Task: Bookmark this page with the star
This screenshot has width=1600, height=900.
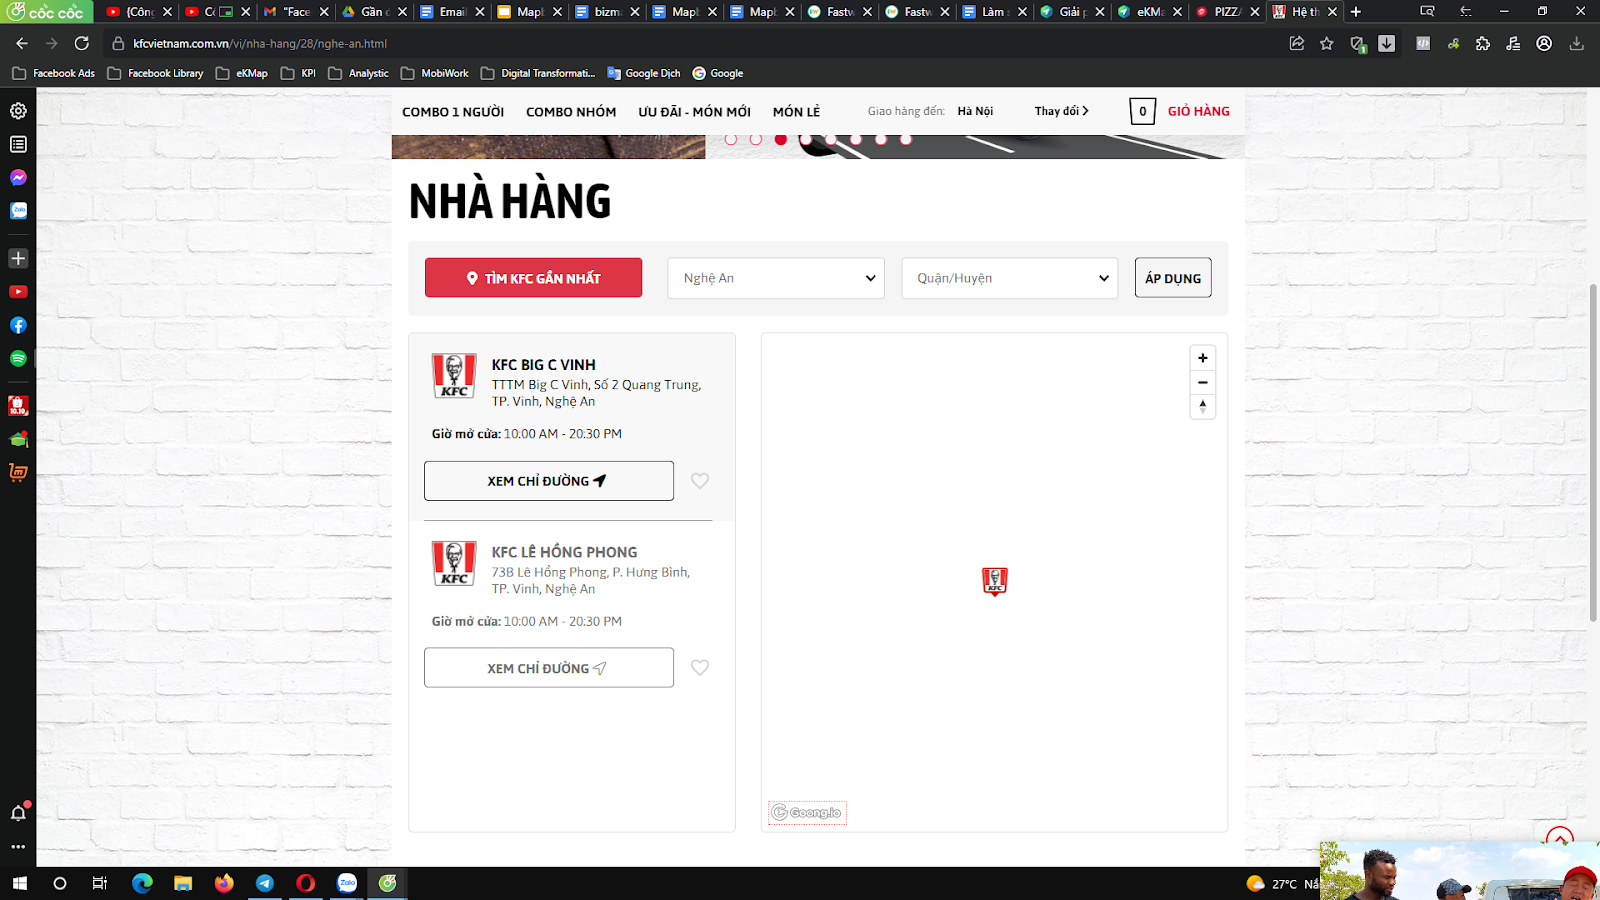Action: click(1327, 43)
